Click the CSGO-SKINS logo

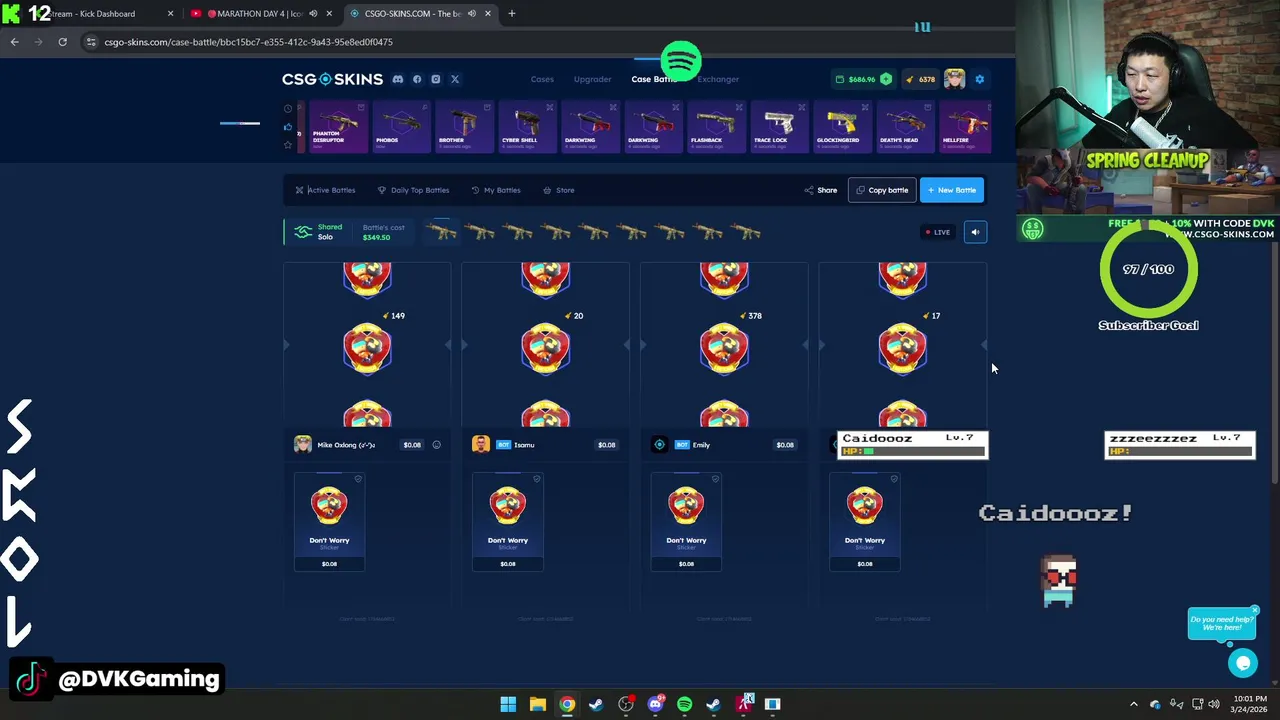332,79
